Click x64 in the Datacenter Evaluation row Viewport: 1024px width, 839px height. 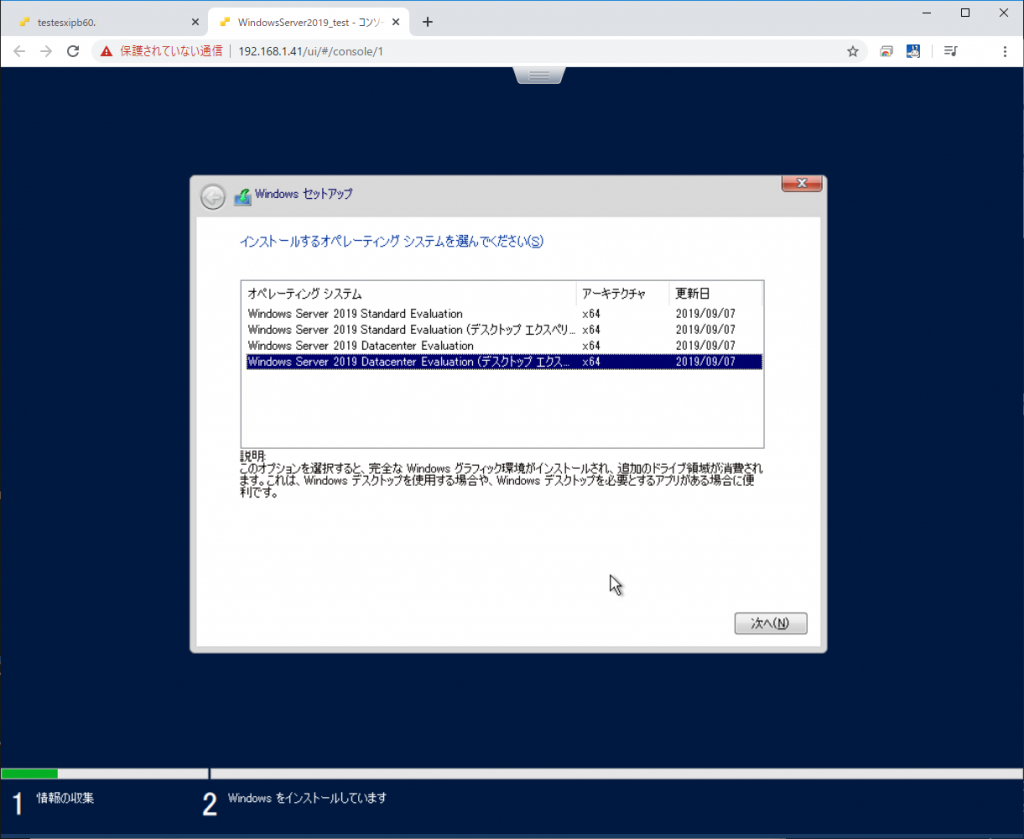(591, 345)
